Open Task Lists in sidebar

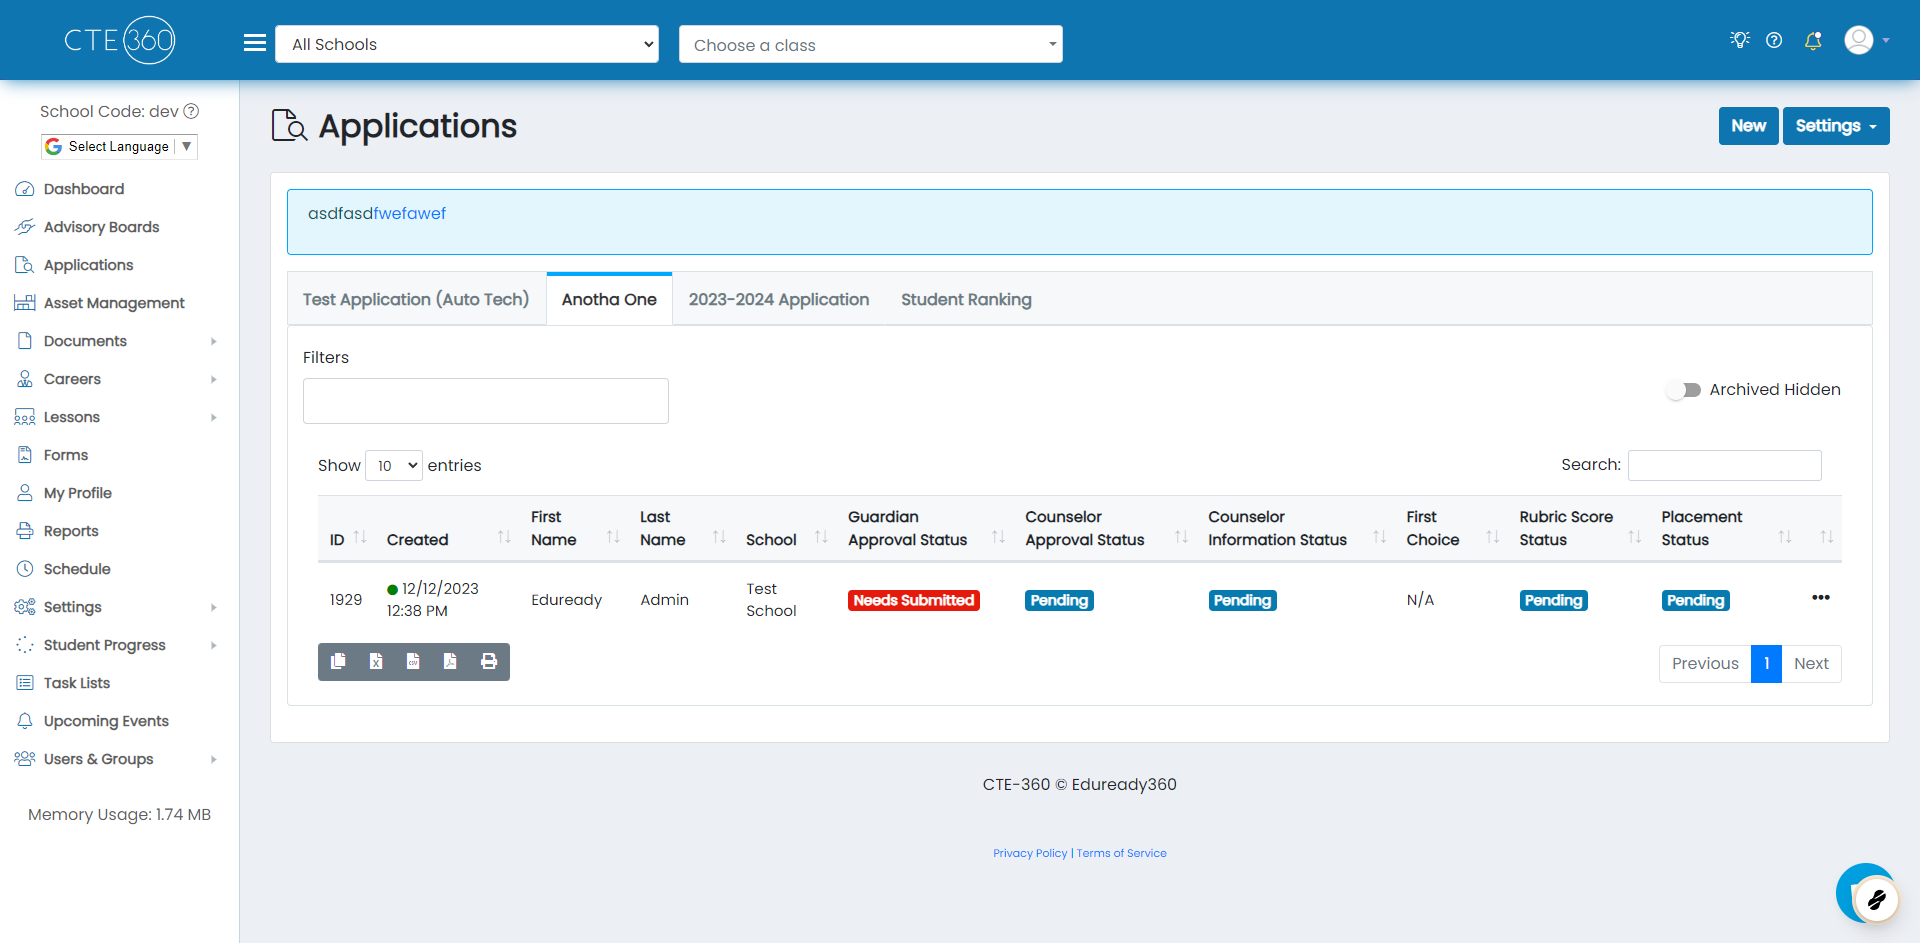click(x=77, y=683)
